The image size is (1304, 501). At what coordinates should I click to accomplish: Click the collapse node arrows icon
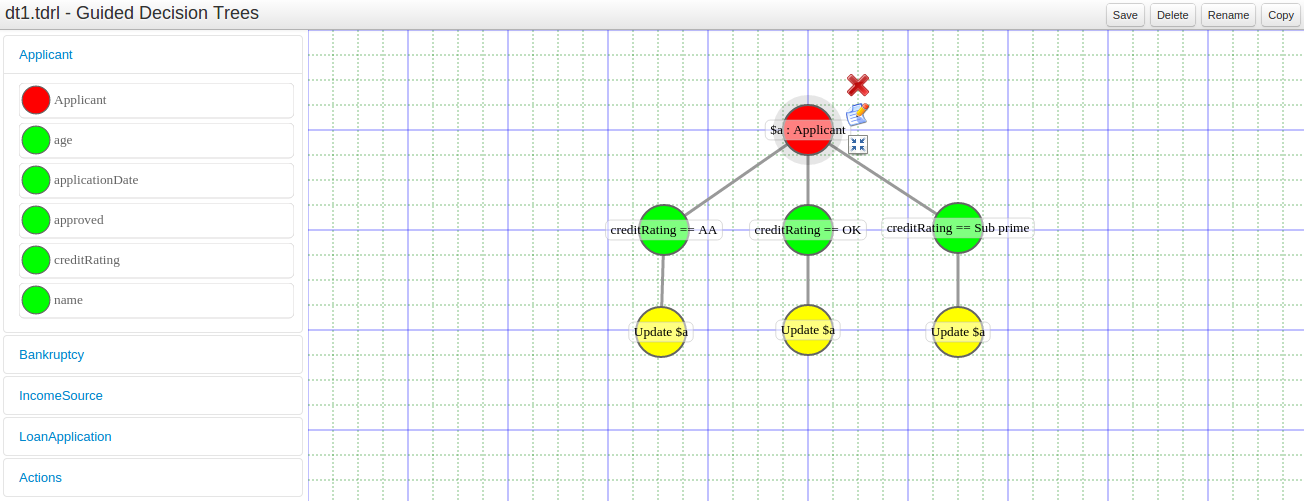(x=858, y=145)
